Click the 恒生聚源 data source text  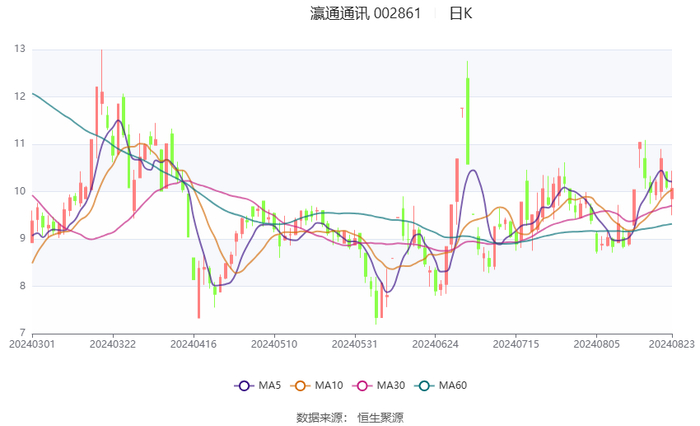(380, 418)
